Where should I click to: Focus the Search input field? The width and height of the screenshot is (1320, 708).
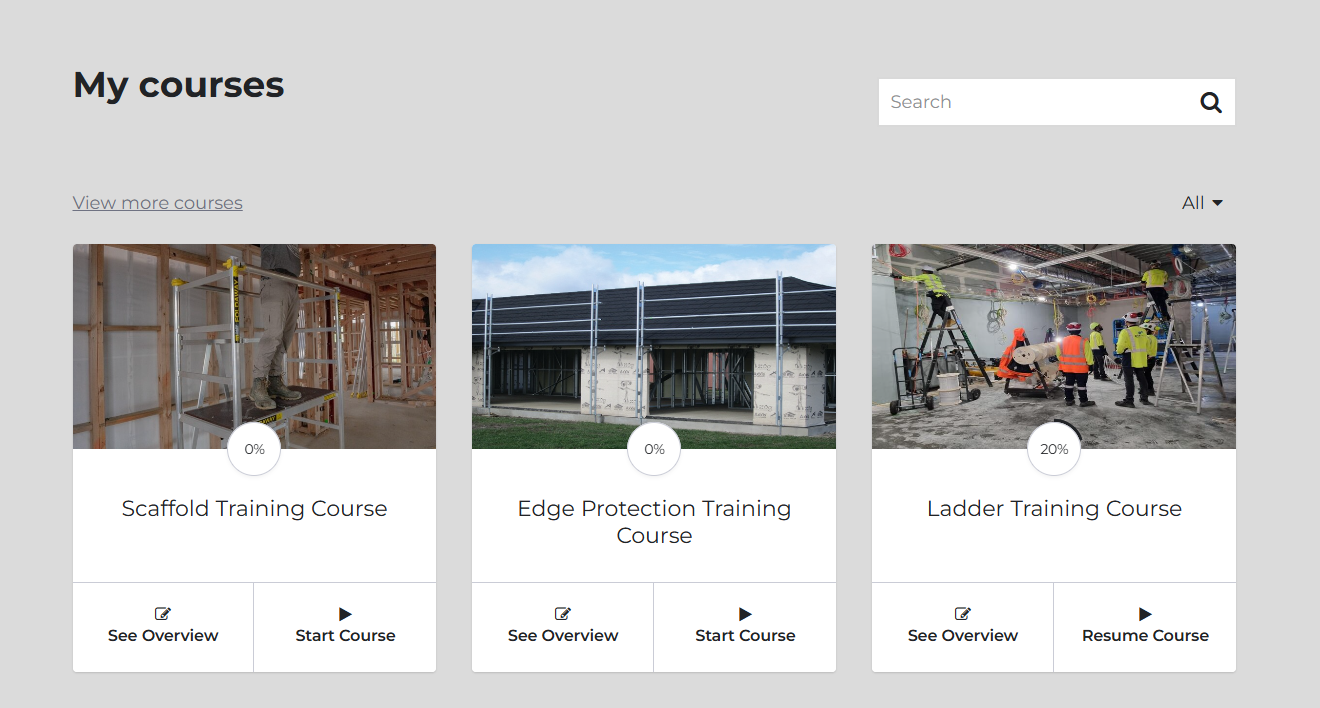point(1036,102)
